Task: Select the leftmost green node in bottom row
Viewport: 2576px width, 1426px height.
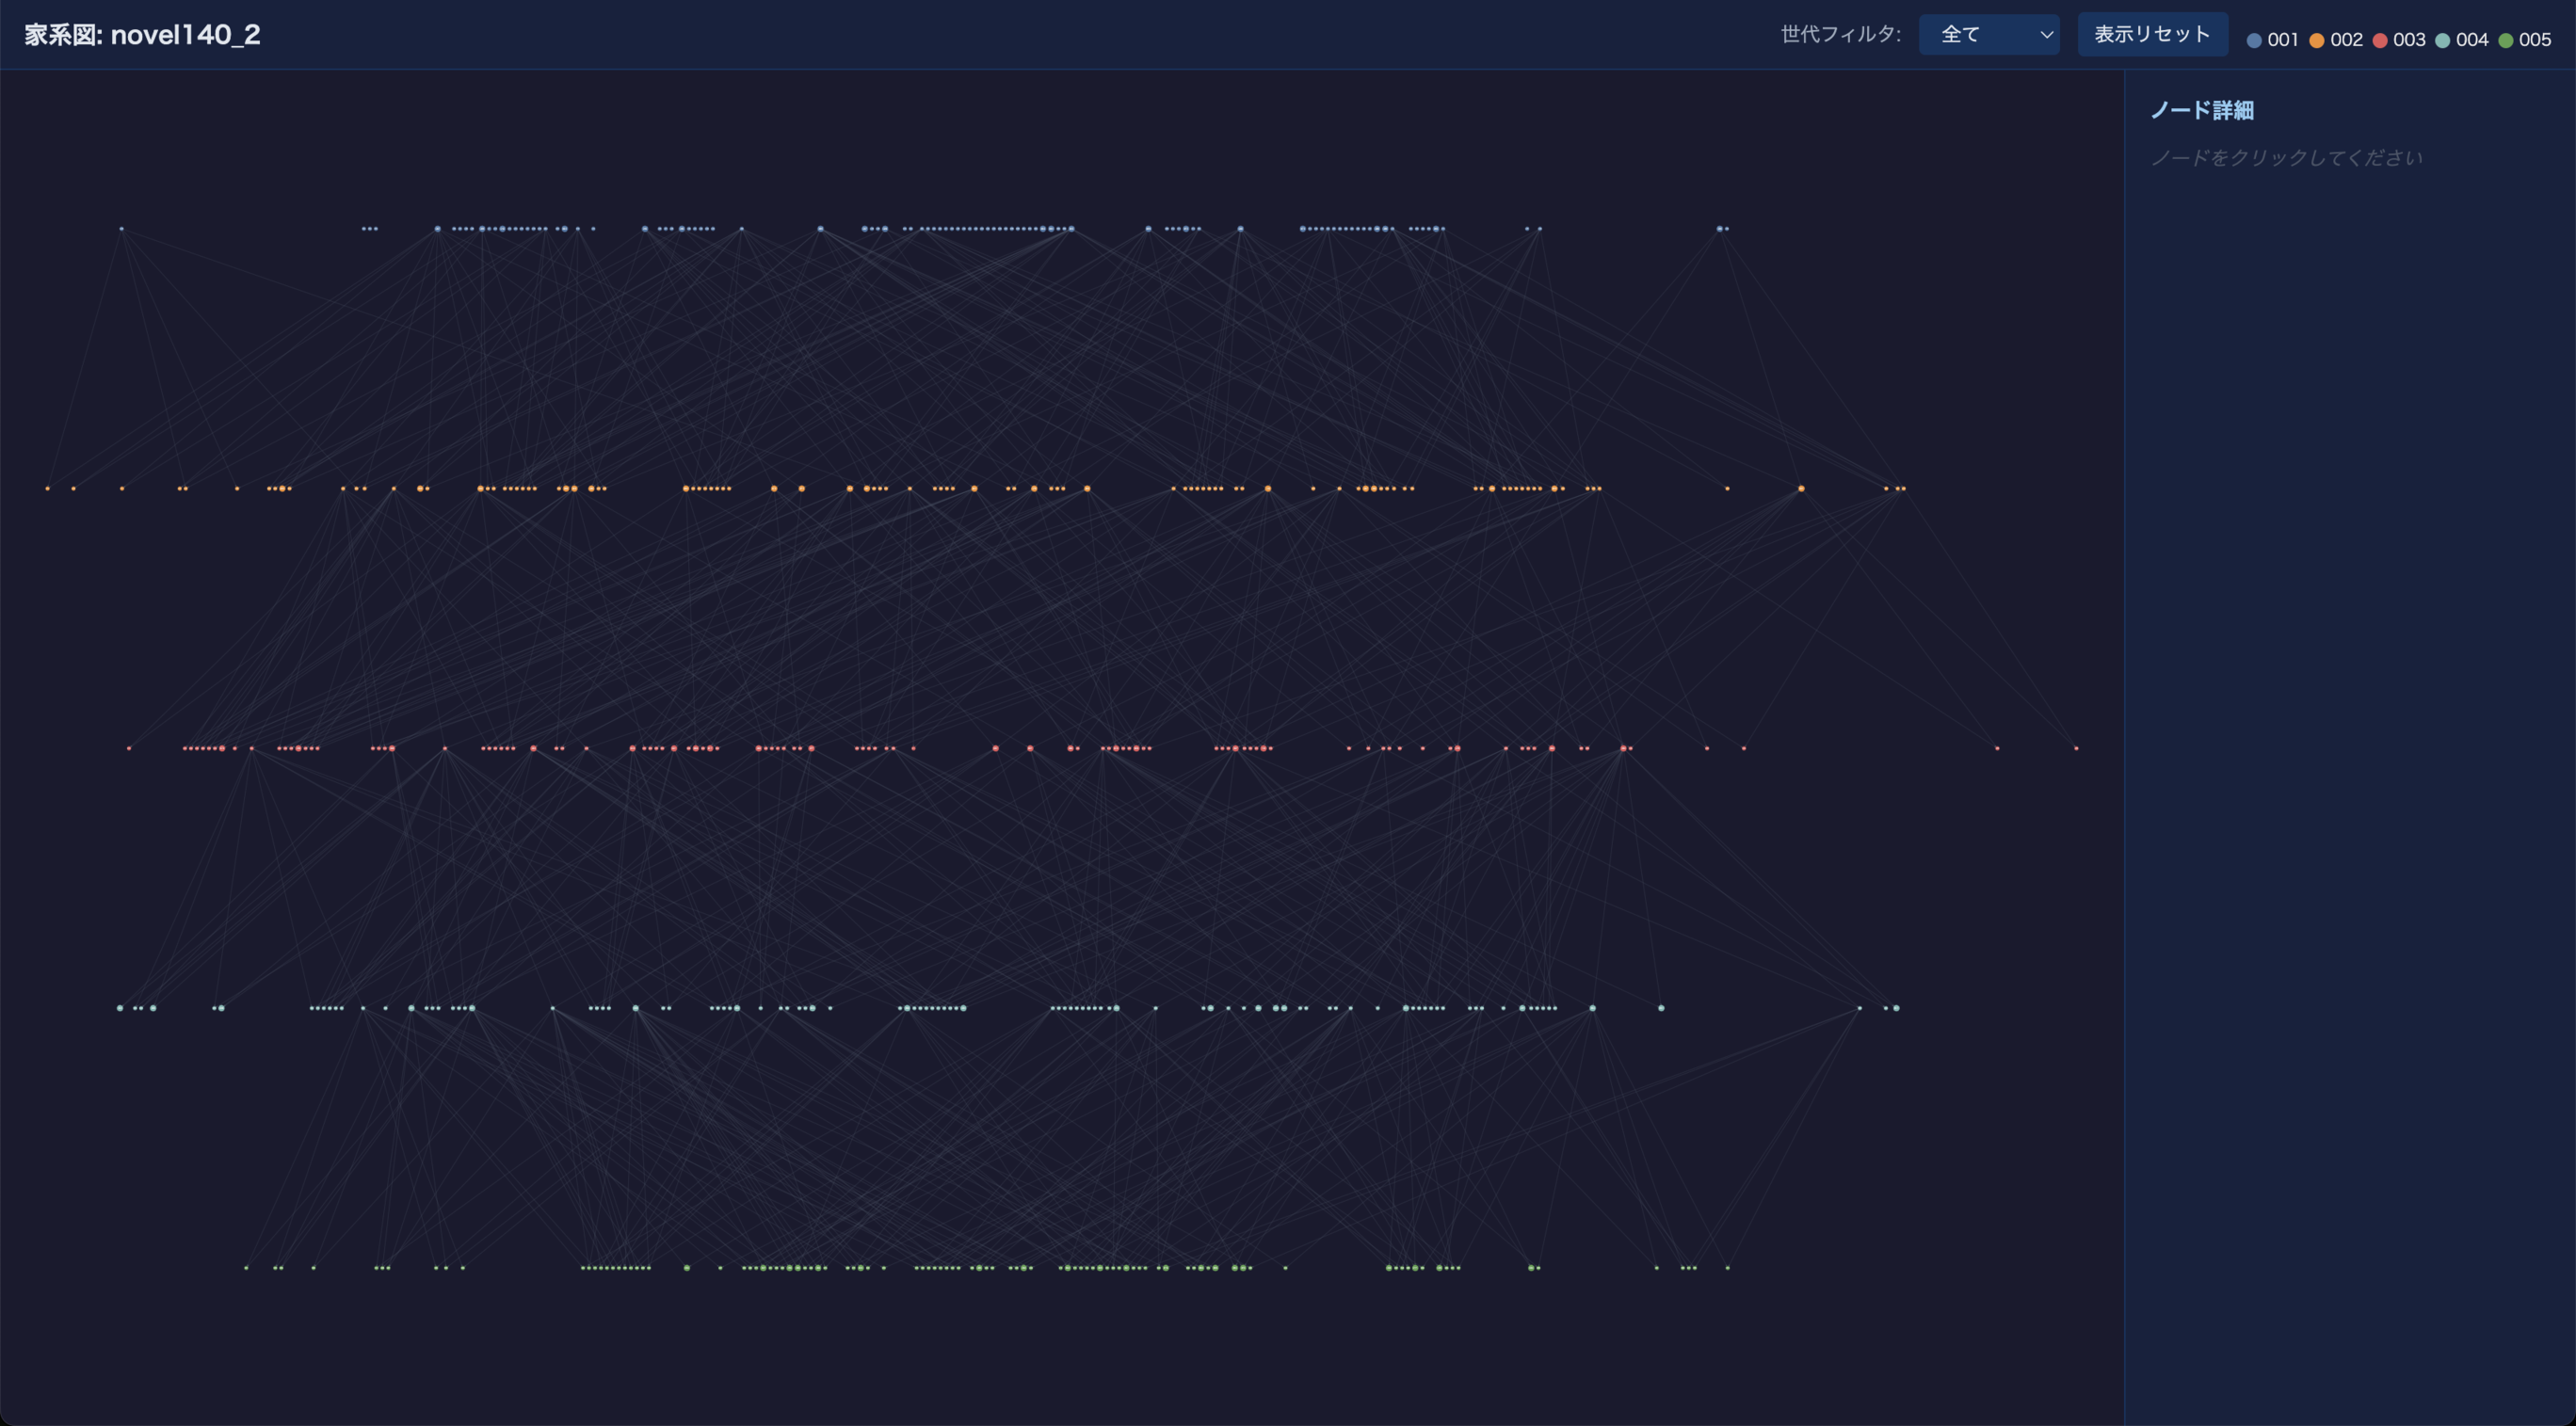Action: click(246, 1268)
